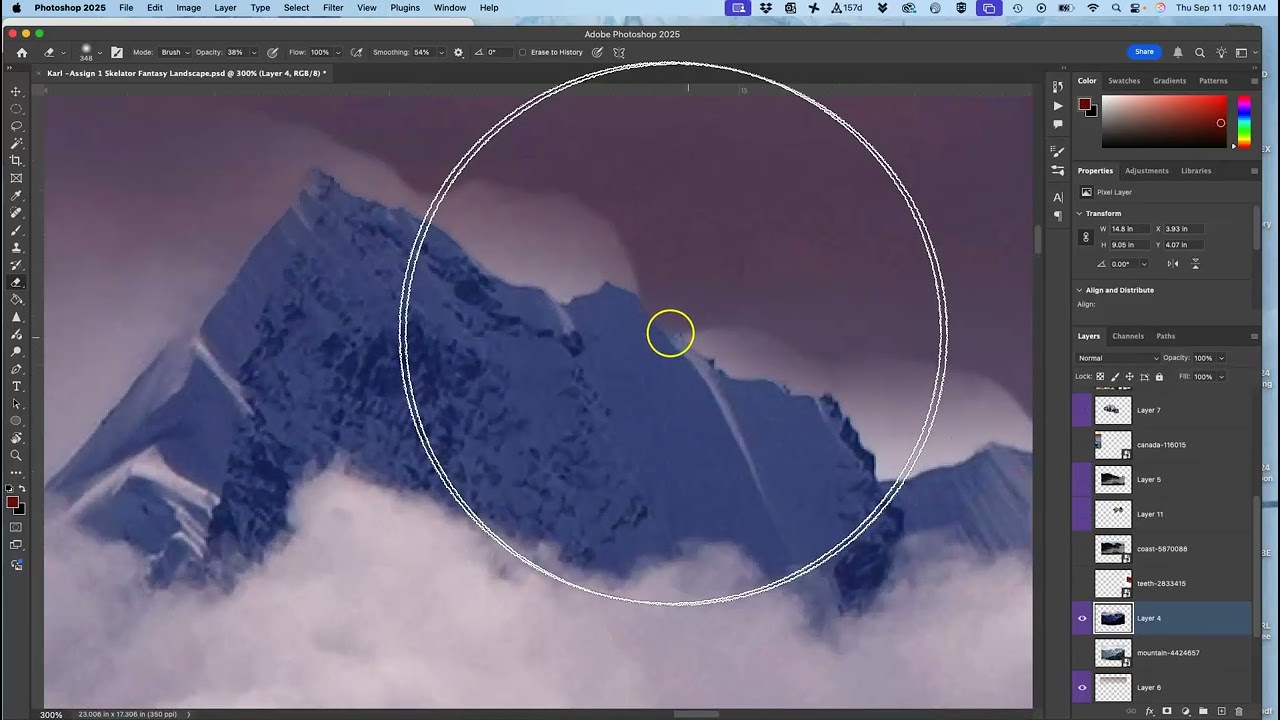The image size is (1280, 720).
Task: Open layer Fill 100% dropdown
Action: pyautogui.click(x=1221, y=377)
